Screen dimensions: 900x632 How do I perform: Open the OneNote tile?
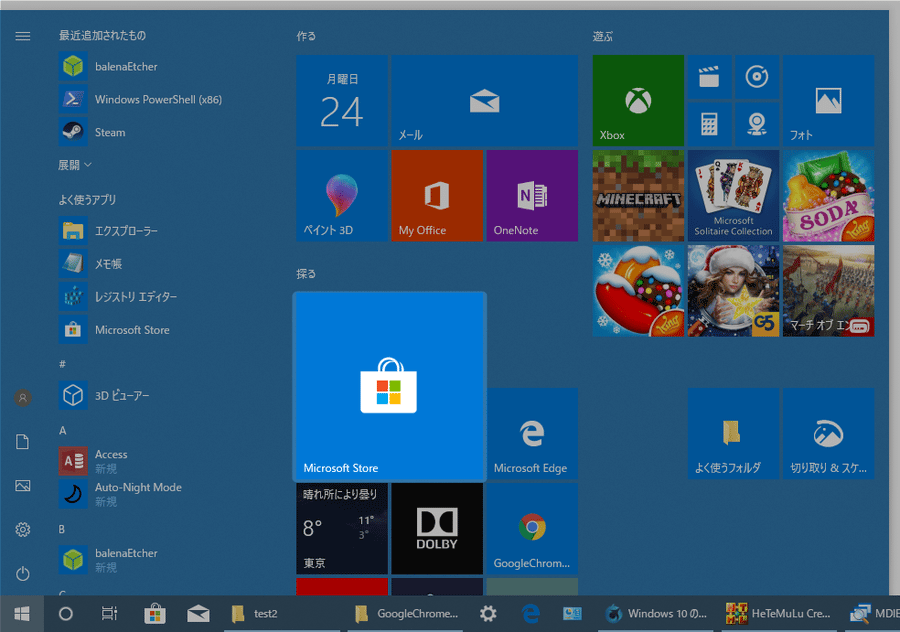[x=532, y=196]
